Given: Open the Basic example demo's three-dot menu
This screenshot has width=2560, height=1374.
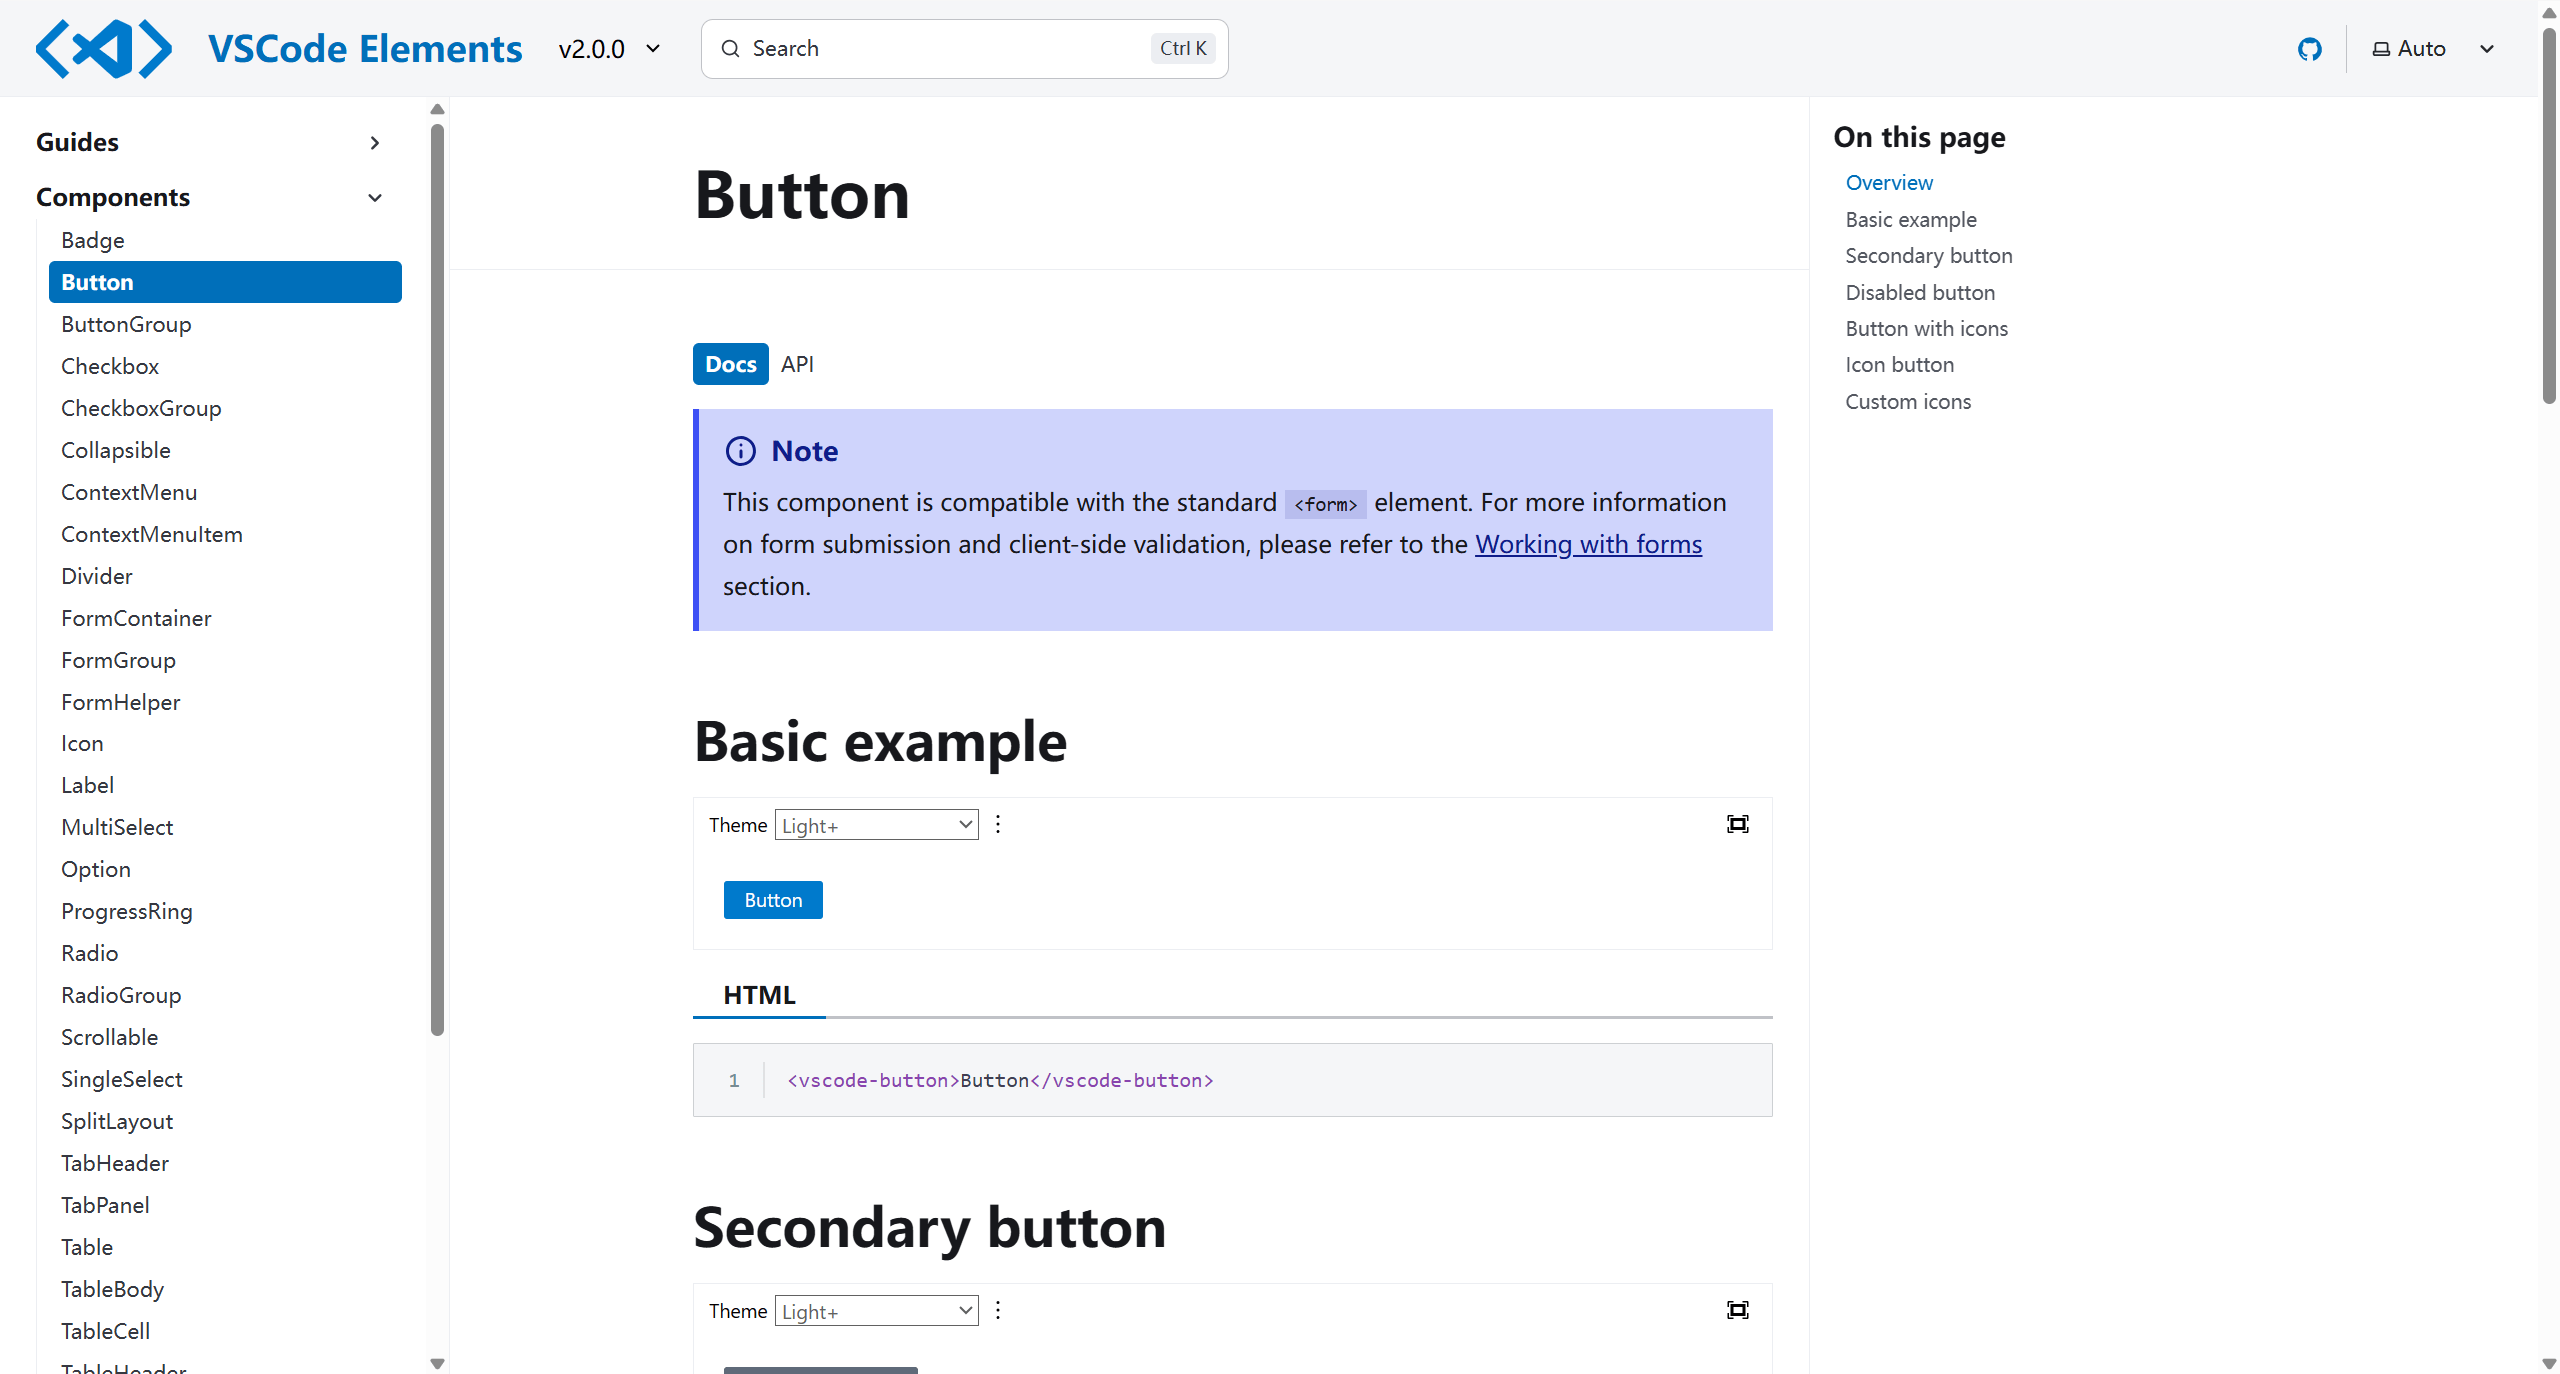Looking at the screenshot, I should click(997, 824).
